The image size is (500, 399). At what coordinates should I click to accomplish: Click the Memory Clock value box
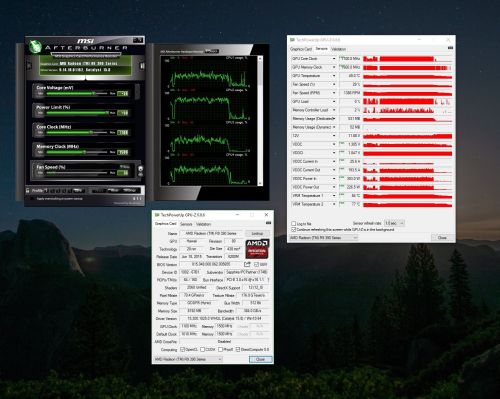coord(123,152)
